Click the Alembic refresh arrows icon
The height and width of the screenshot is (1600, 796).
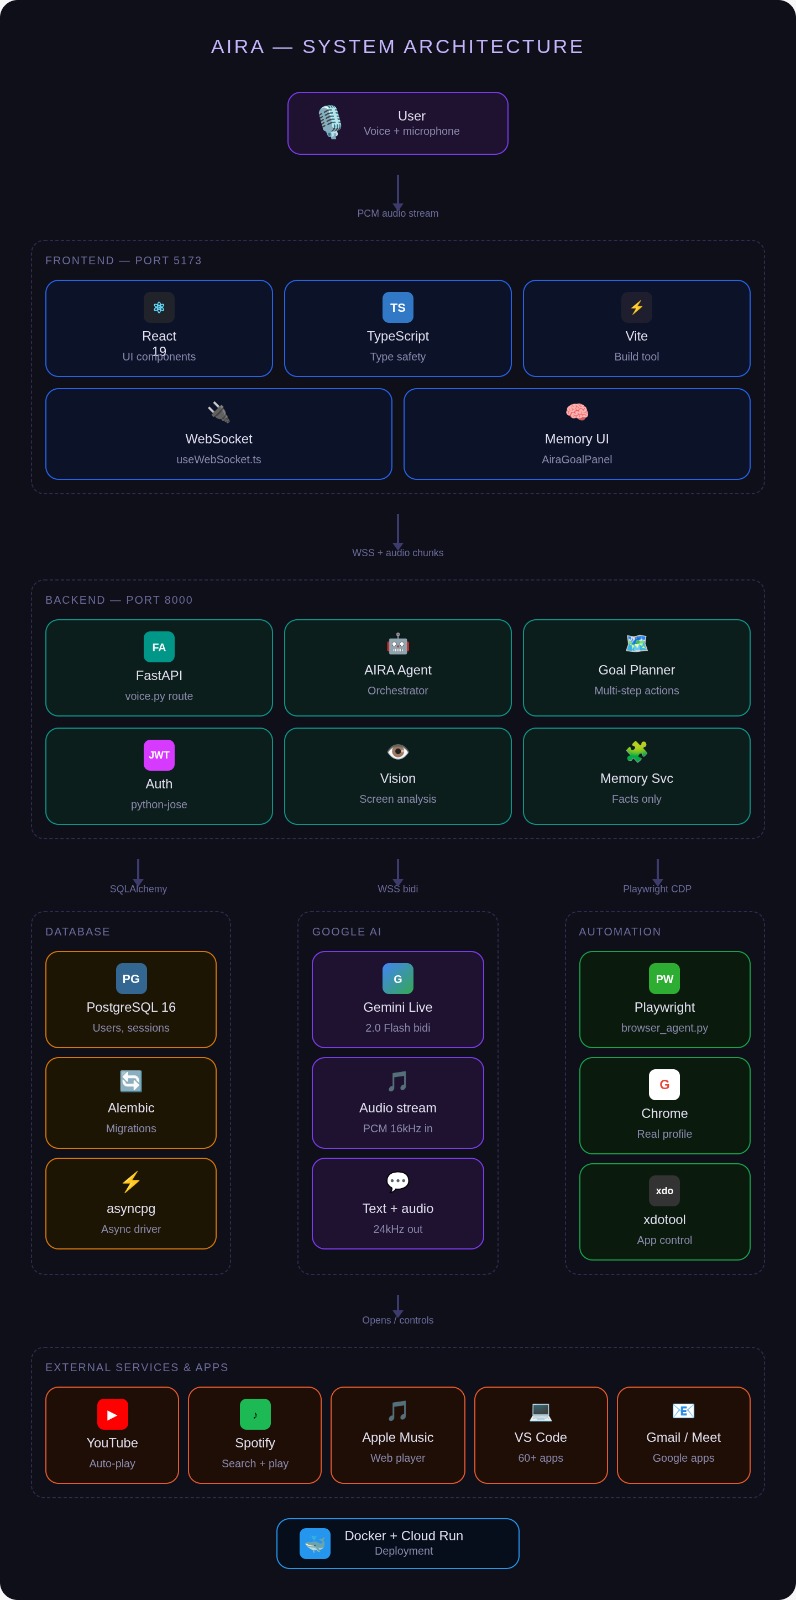(131, 1081)
